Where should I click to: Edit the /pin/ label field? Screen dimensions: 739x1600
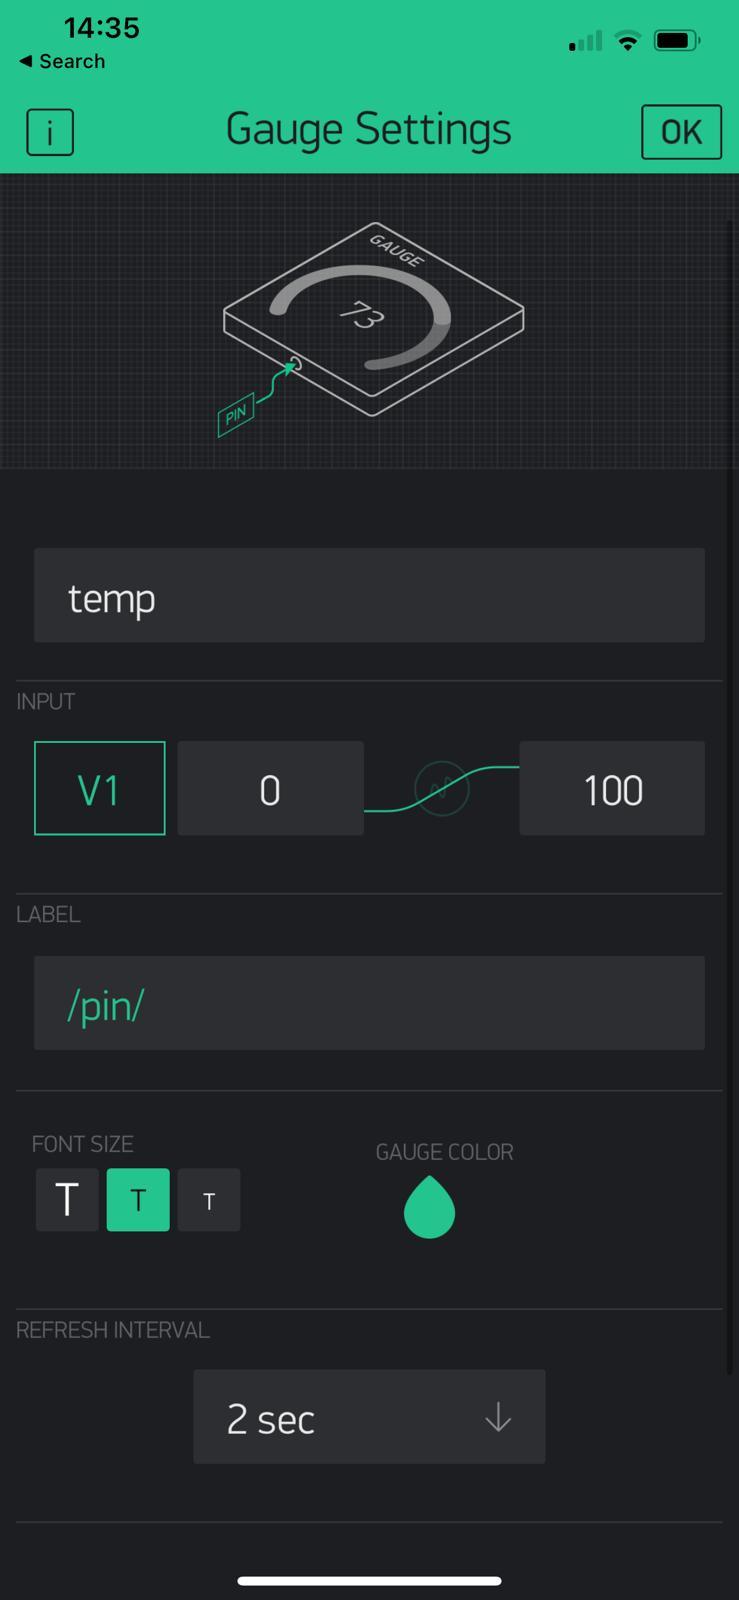click(369, 1003)
